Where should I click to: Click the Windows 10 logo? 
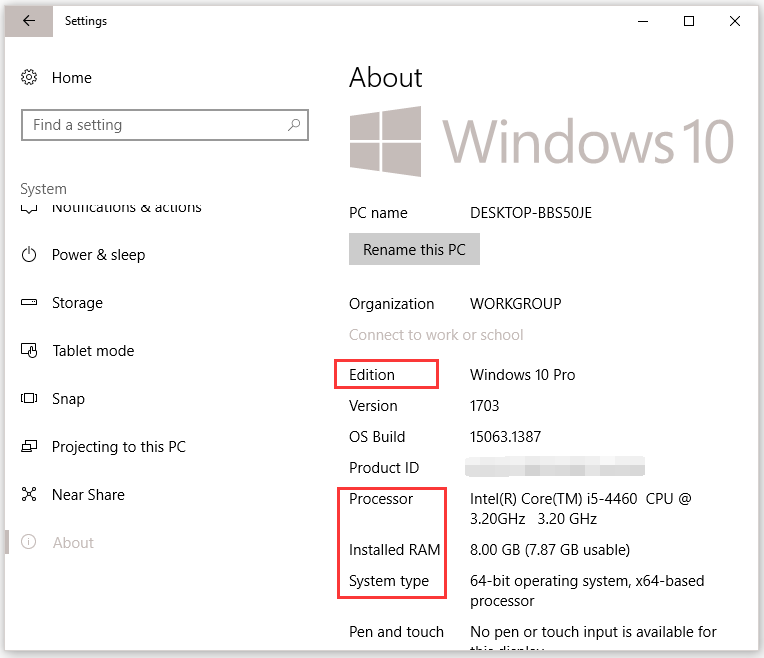pyautogui.click(x=541, y=141)
